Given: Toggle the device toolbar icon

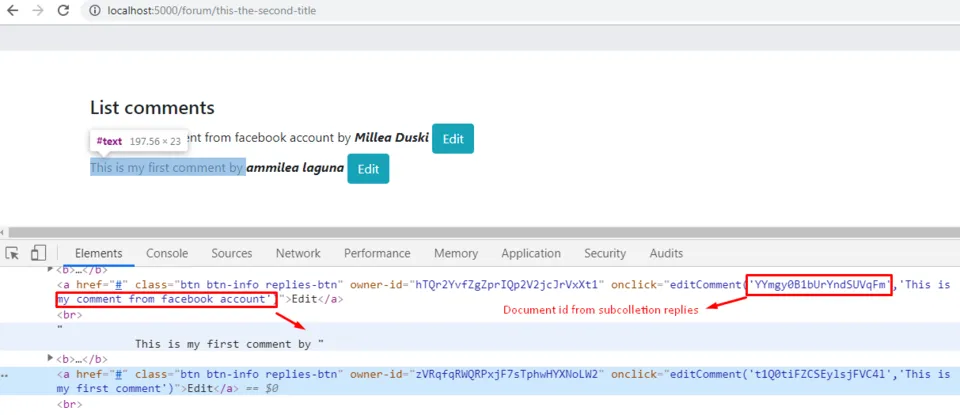Looking at the screenshot, I should click(x=39, y=253).
